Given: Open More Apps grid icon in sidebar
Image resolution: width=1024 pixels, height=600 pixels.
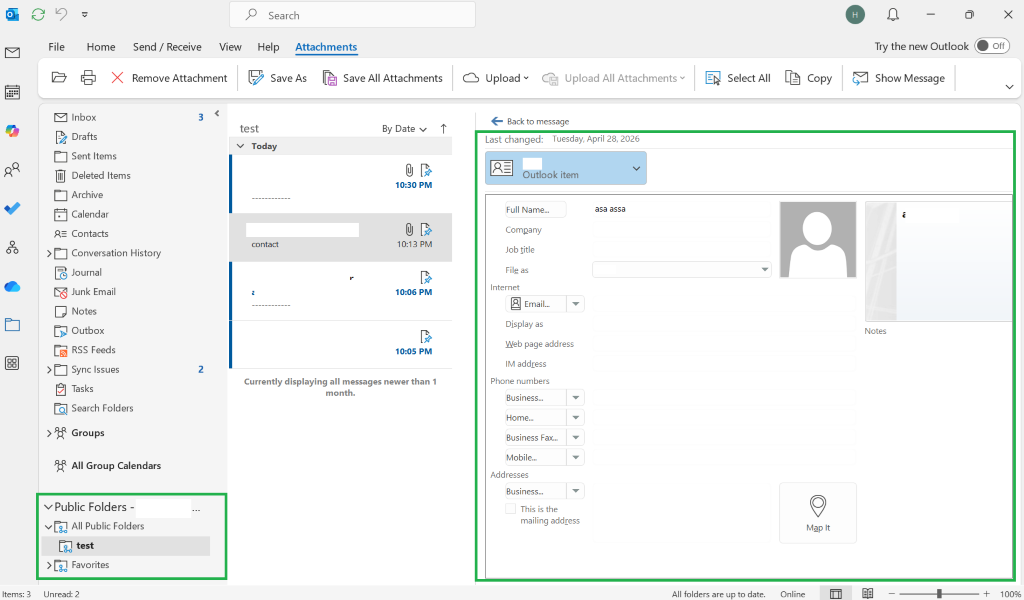Looking at the screenshot, I should (x=12, y=363).
